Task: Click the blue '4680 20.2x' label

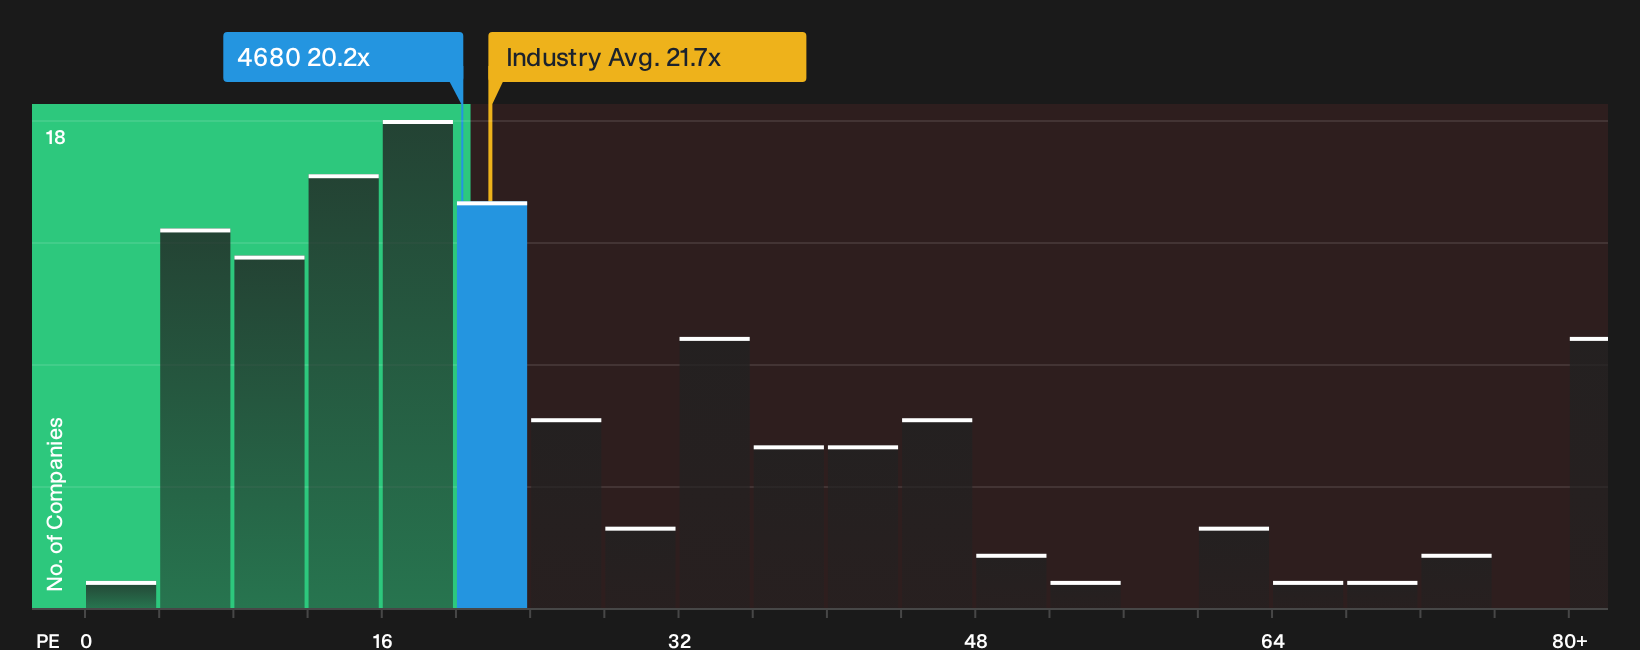Action: (x=342, y=57)
